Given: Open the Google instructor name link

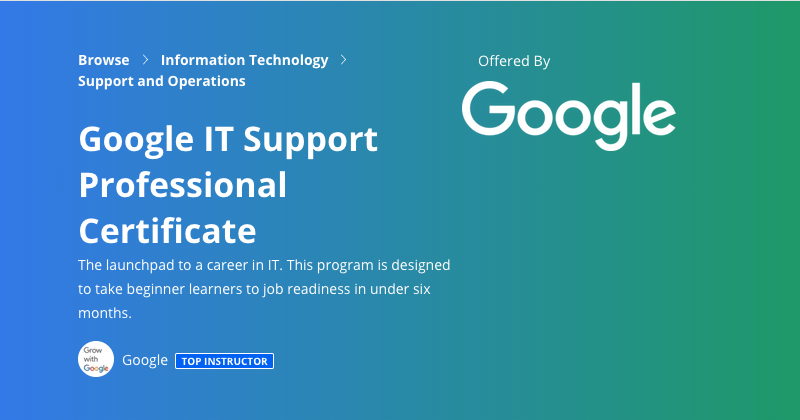Looking at the screenshot, I should 145,360.
